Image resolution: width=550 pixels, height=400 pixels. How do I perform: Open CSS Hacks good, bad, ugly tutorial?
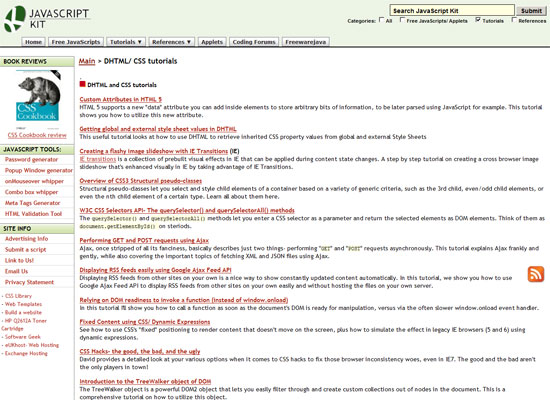[140, 352]
